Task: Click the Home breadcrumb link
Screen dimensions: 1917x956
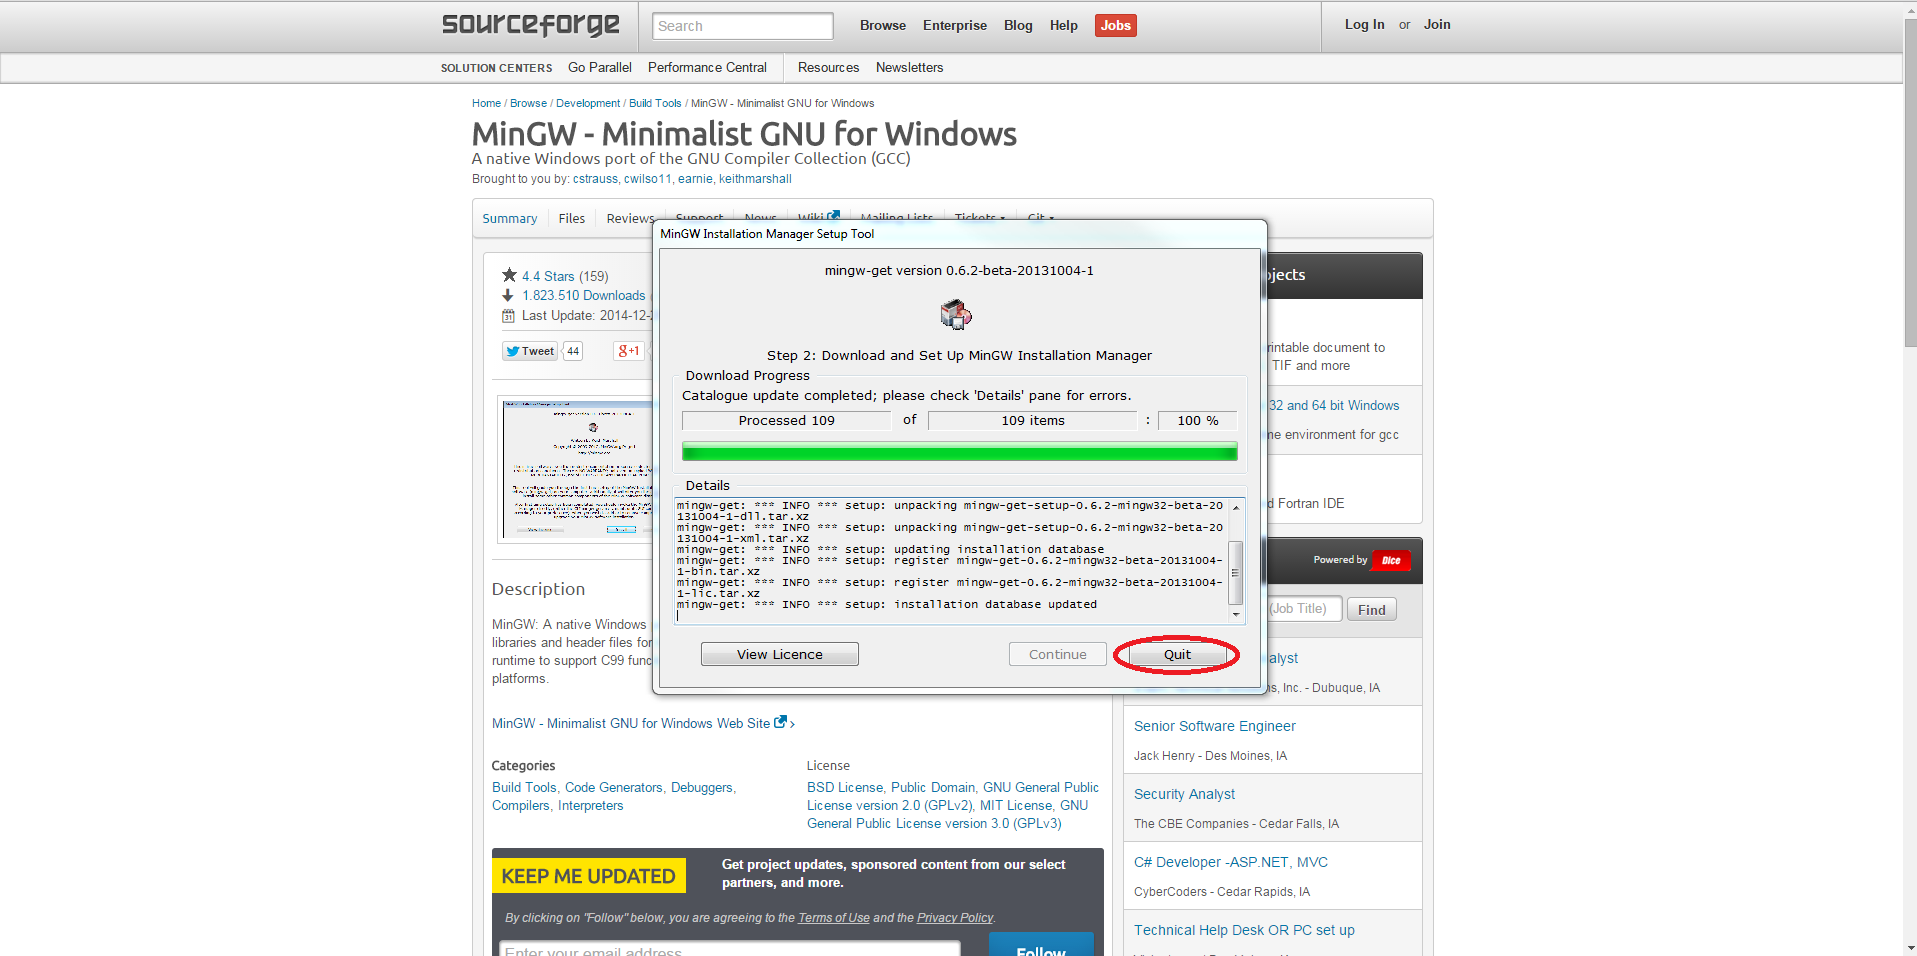Action: pos(486,103)
